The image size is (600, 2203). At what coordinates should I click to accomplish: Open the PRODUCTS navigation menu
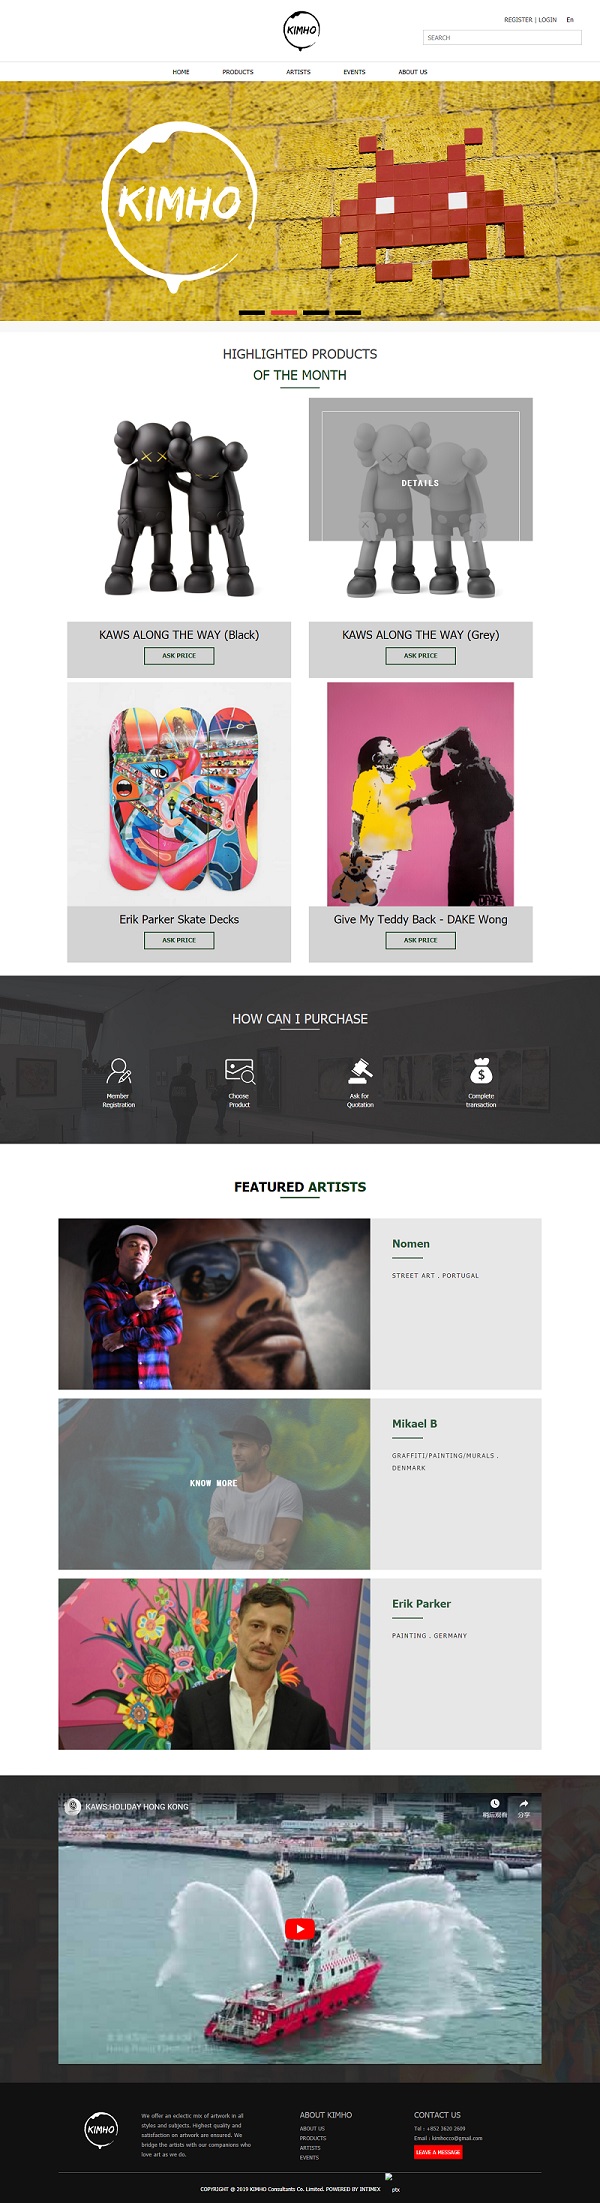pyautogui.click(x=238, y=72)
